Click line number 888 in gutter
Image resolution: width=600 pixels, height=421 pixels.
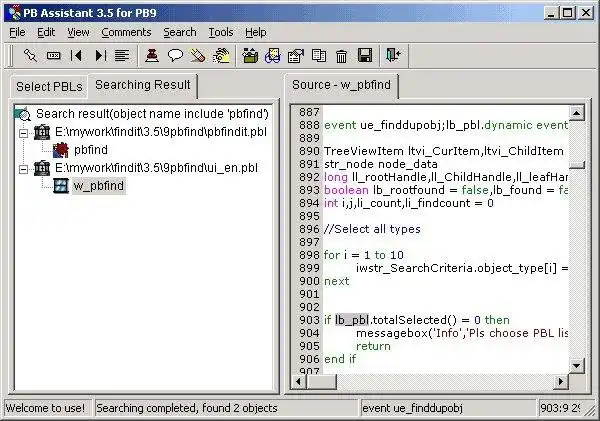pyautogui.click(x=309, y=126)
